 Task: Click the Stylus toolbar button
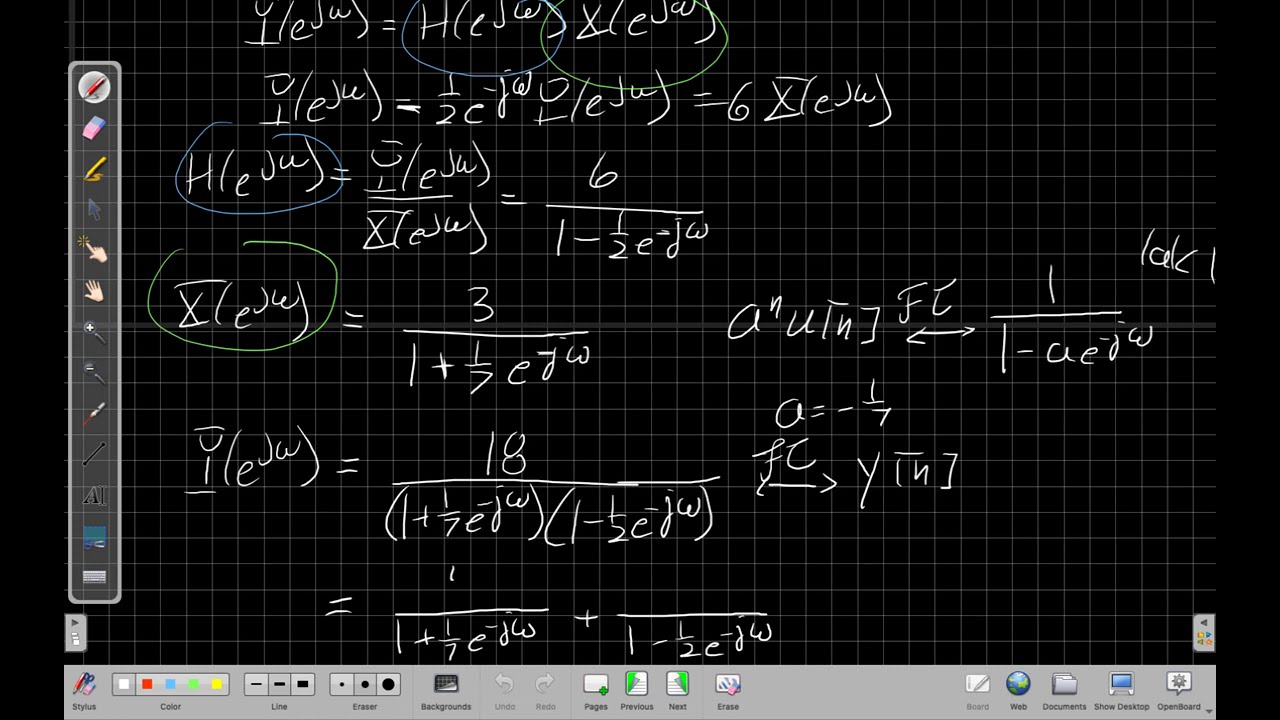tap(84, 690)
